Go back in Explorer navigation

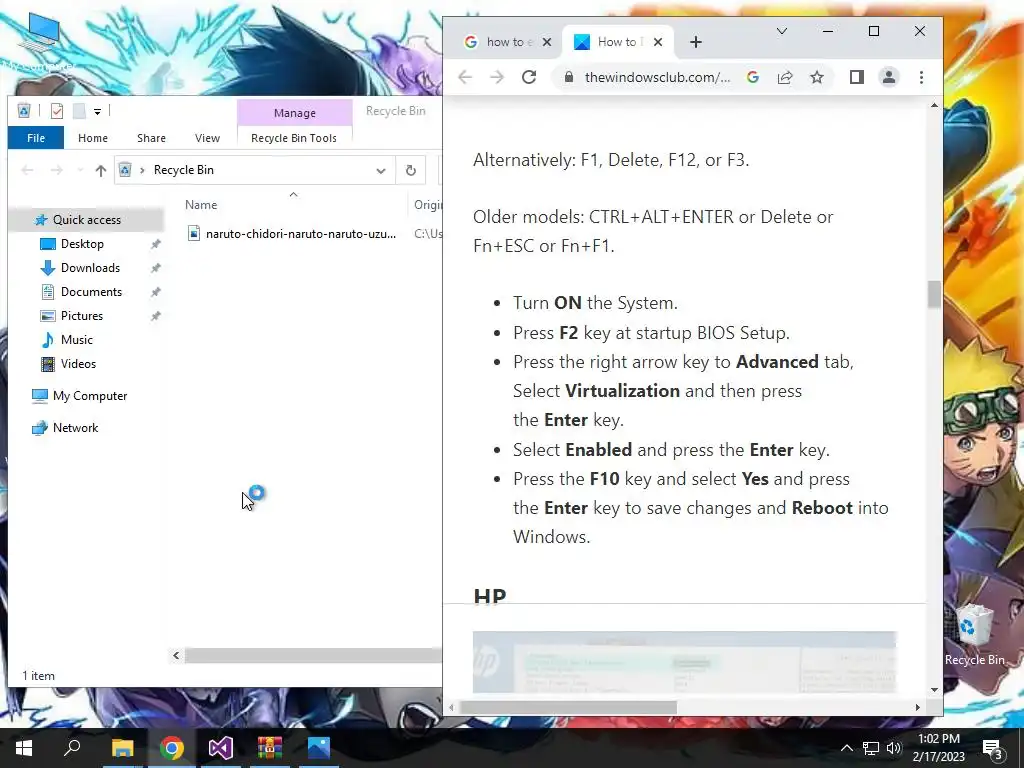click(27, 170)
